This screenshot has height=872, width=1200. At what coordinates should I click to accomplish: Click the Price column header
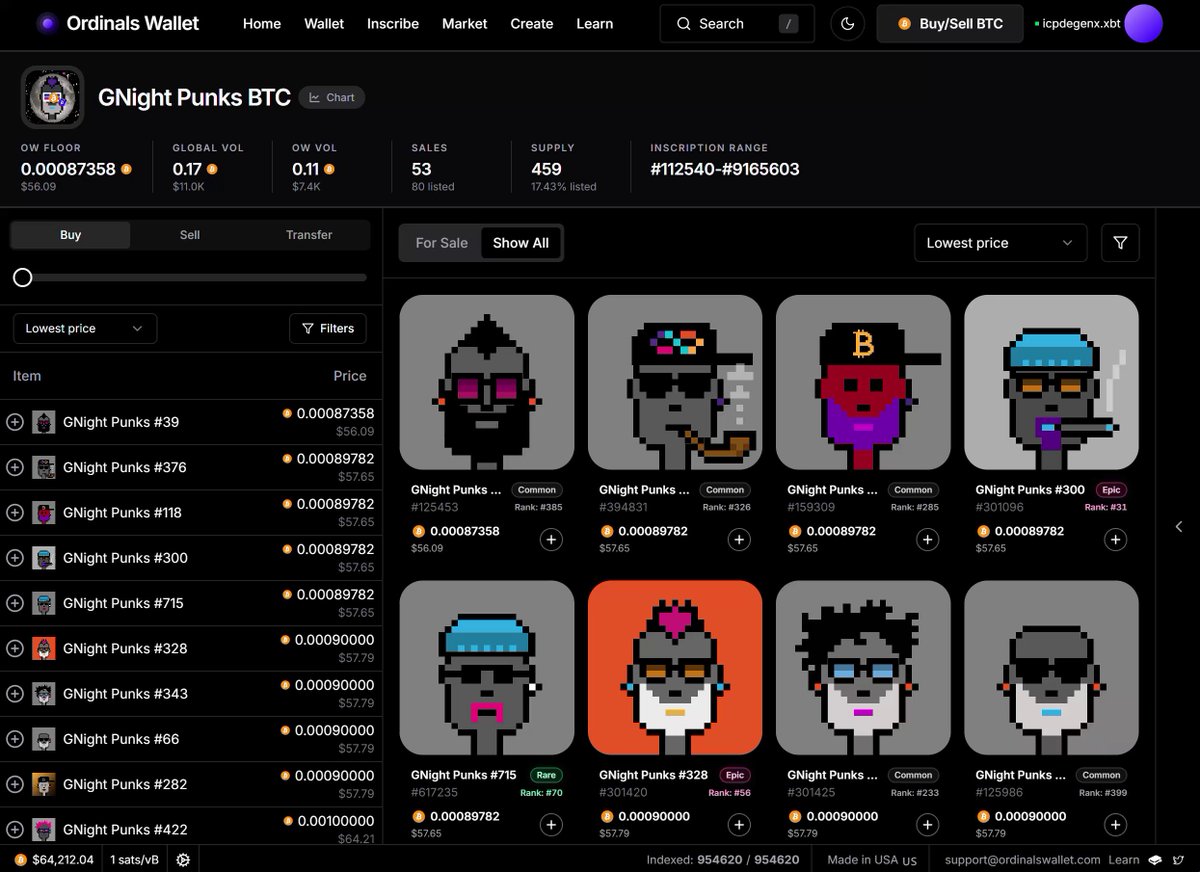click(350, 376)
